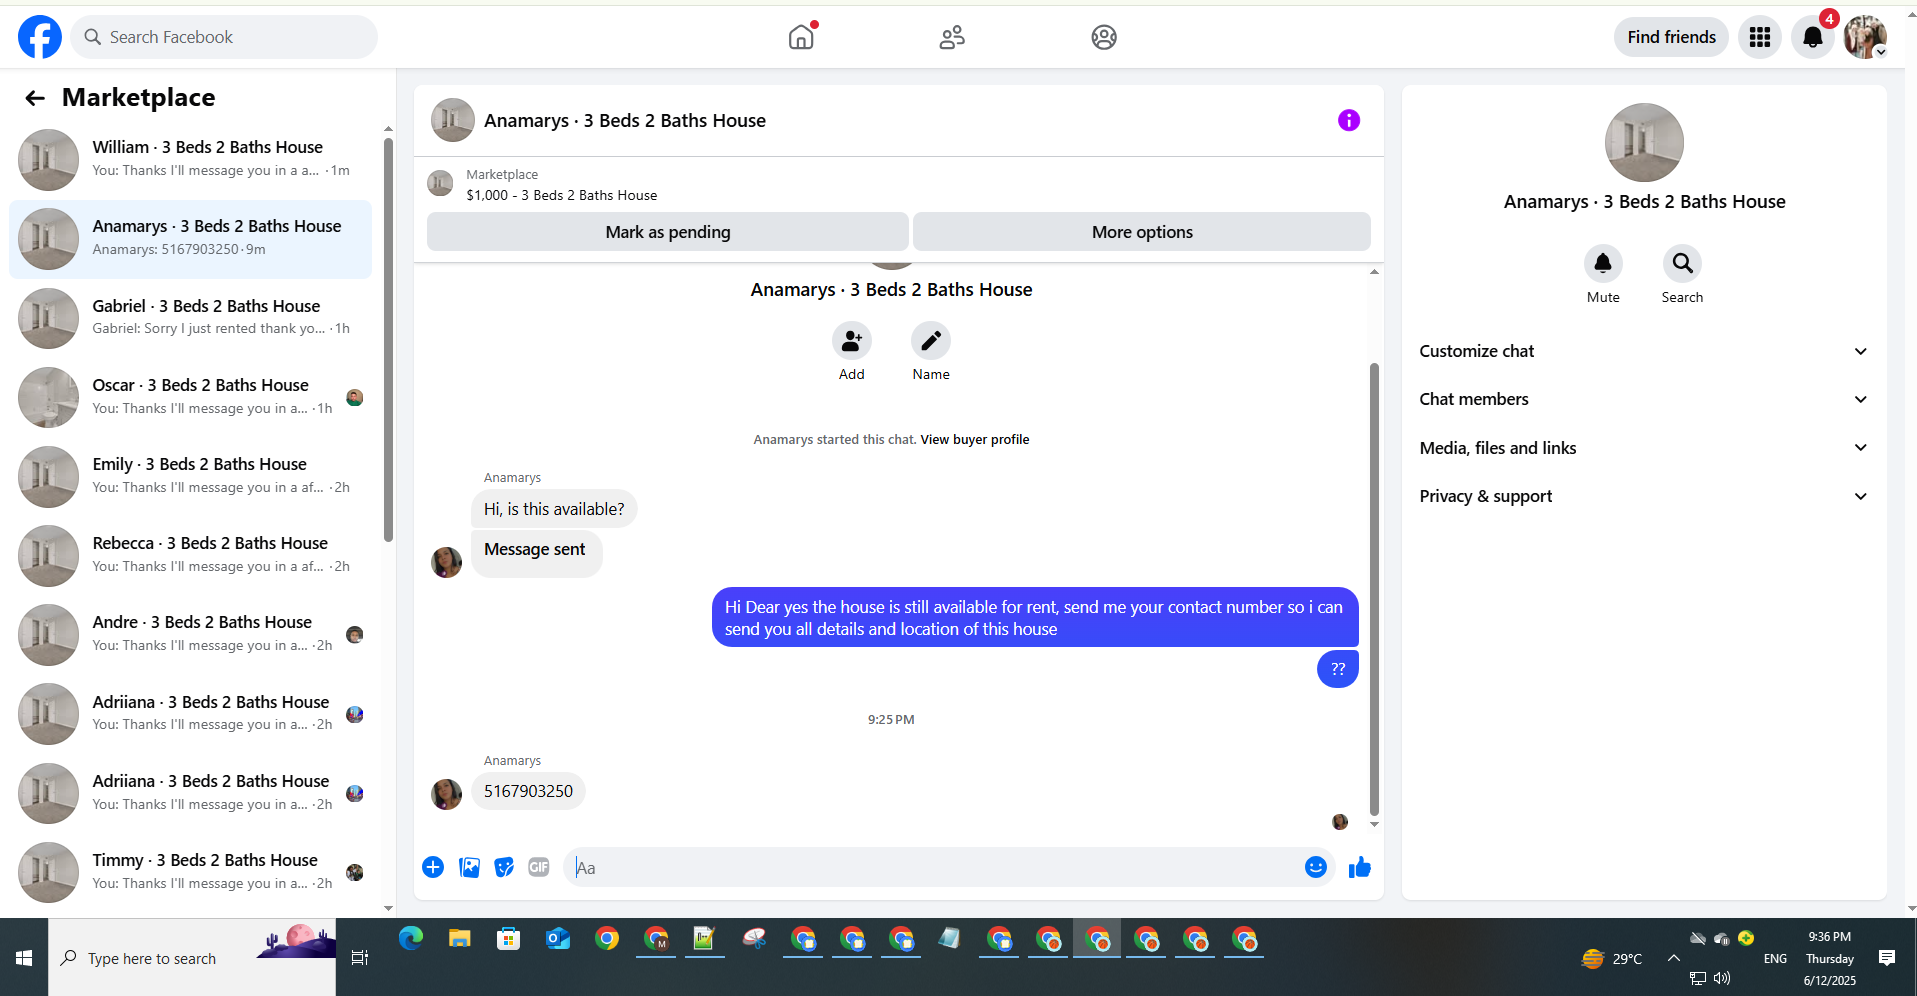
Task: Open Task View on taskbar
Action: point(360,958)
